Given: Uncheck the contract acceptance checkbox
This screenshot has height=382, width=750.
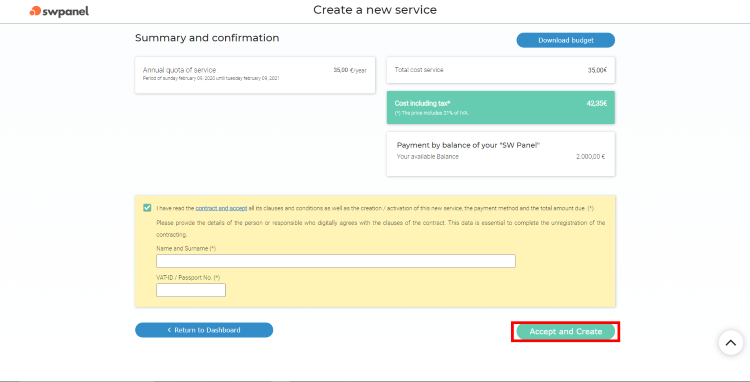Looking at the screenshot, I should (147, 208).
